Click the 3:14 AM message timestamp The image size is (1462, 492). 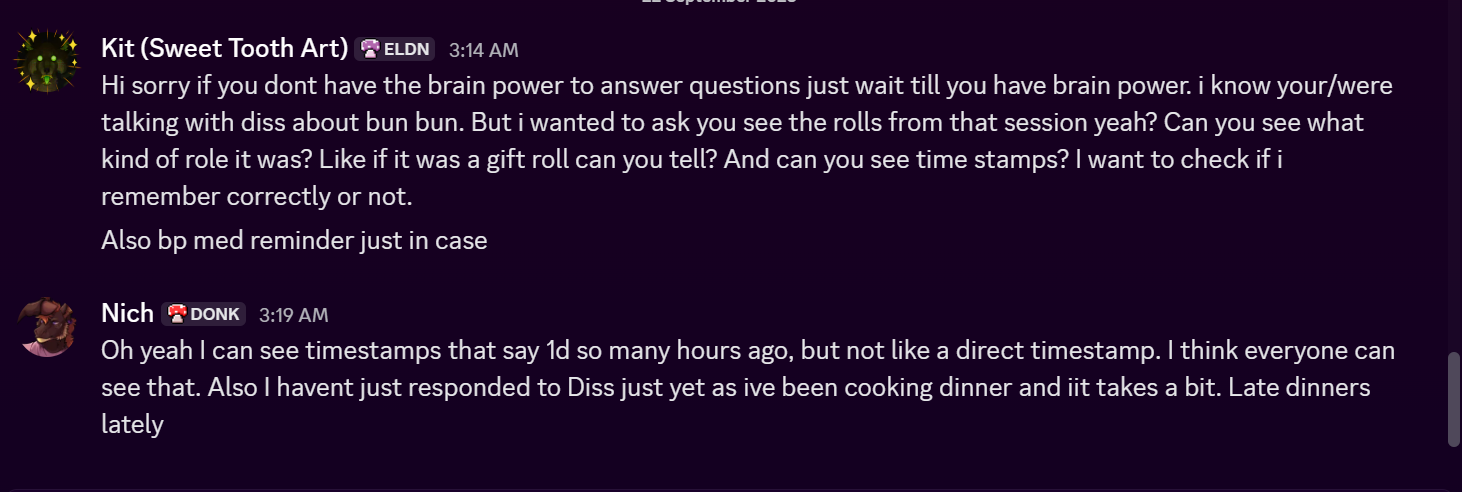[x=483, y=50]
